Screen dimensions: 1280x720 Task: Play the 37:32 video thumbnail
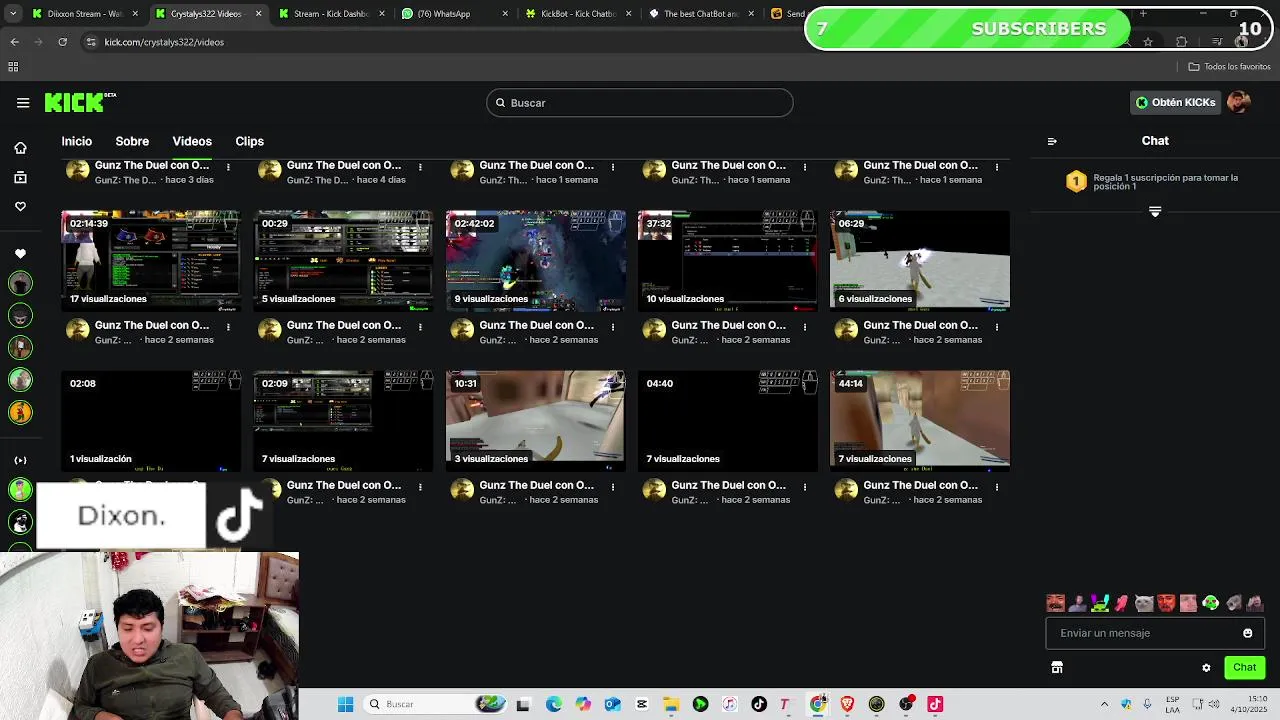tap(727, 260)
